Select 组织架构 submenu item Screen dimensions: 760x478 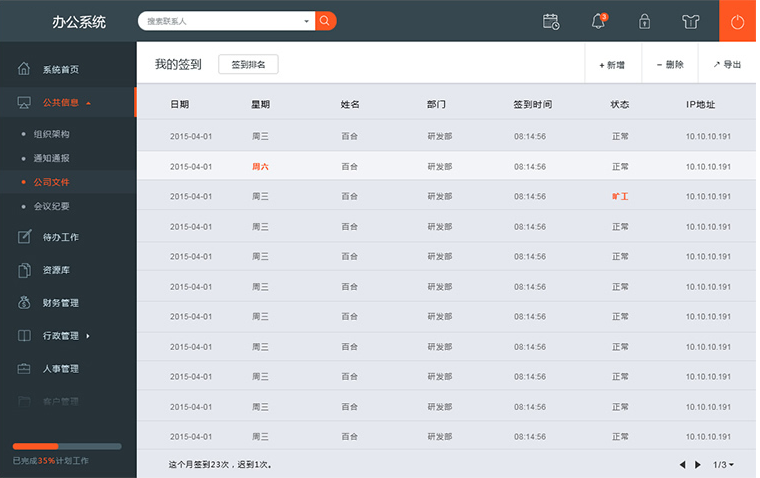(x=51, y=134)
